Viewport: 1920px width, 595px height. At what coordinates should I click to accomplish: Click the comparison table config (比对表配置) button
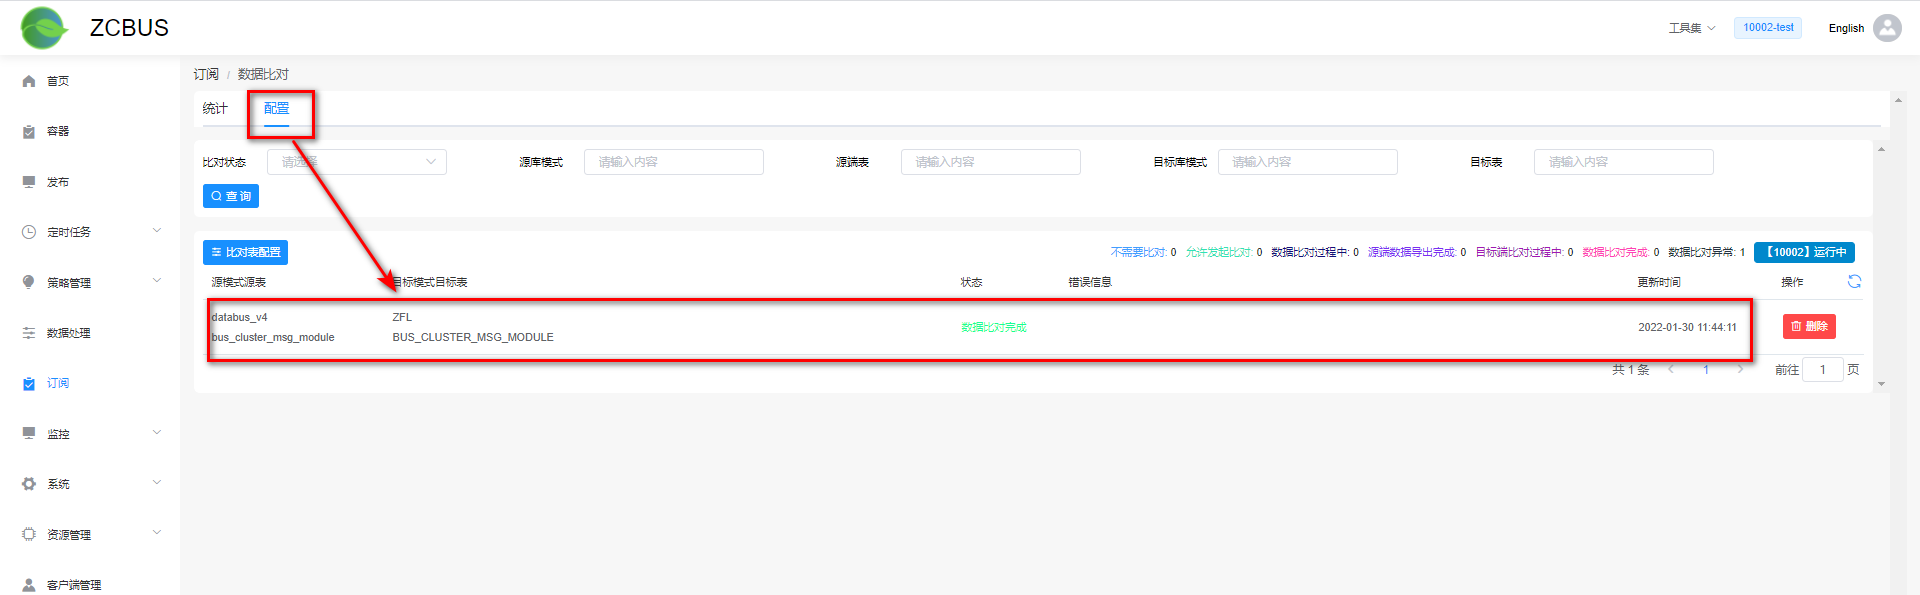click(x=245, y=252)
